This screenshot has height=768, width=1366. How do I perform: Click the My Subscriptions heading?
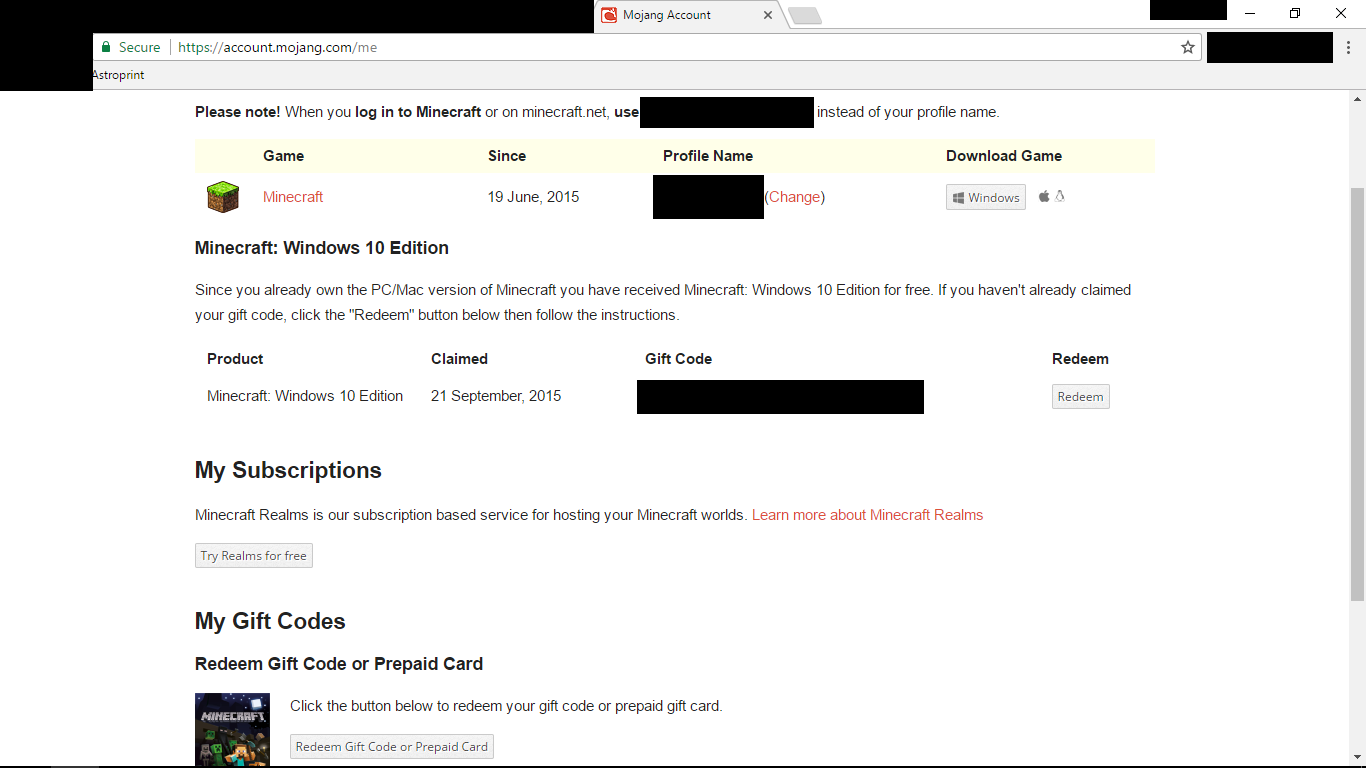point(288,471)
